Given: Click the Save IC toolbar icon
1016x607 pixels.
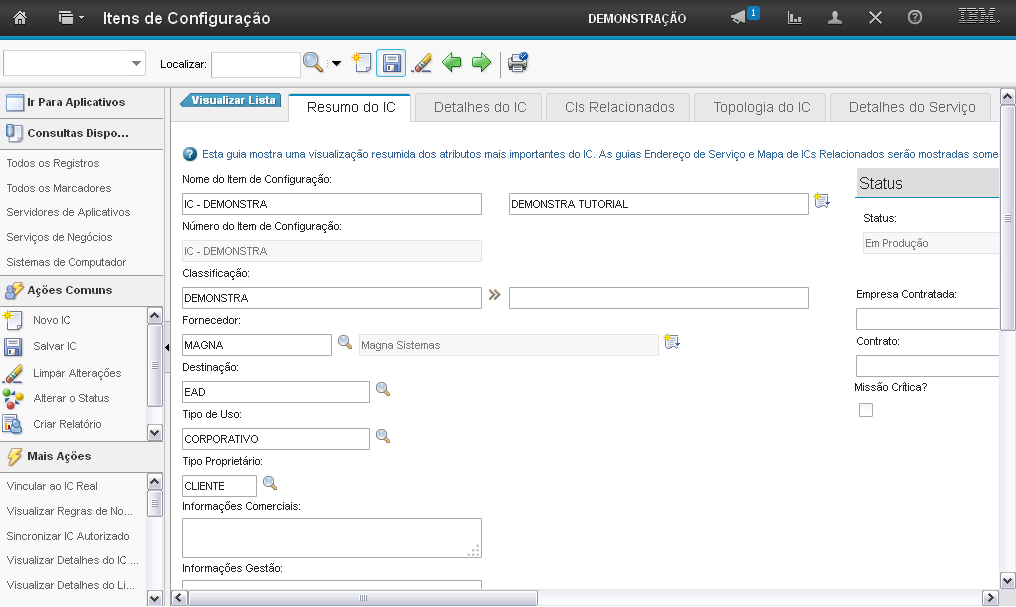Looking at the screenshot, I should pyautogui.click(x=390, y=63).
